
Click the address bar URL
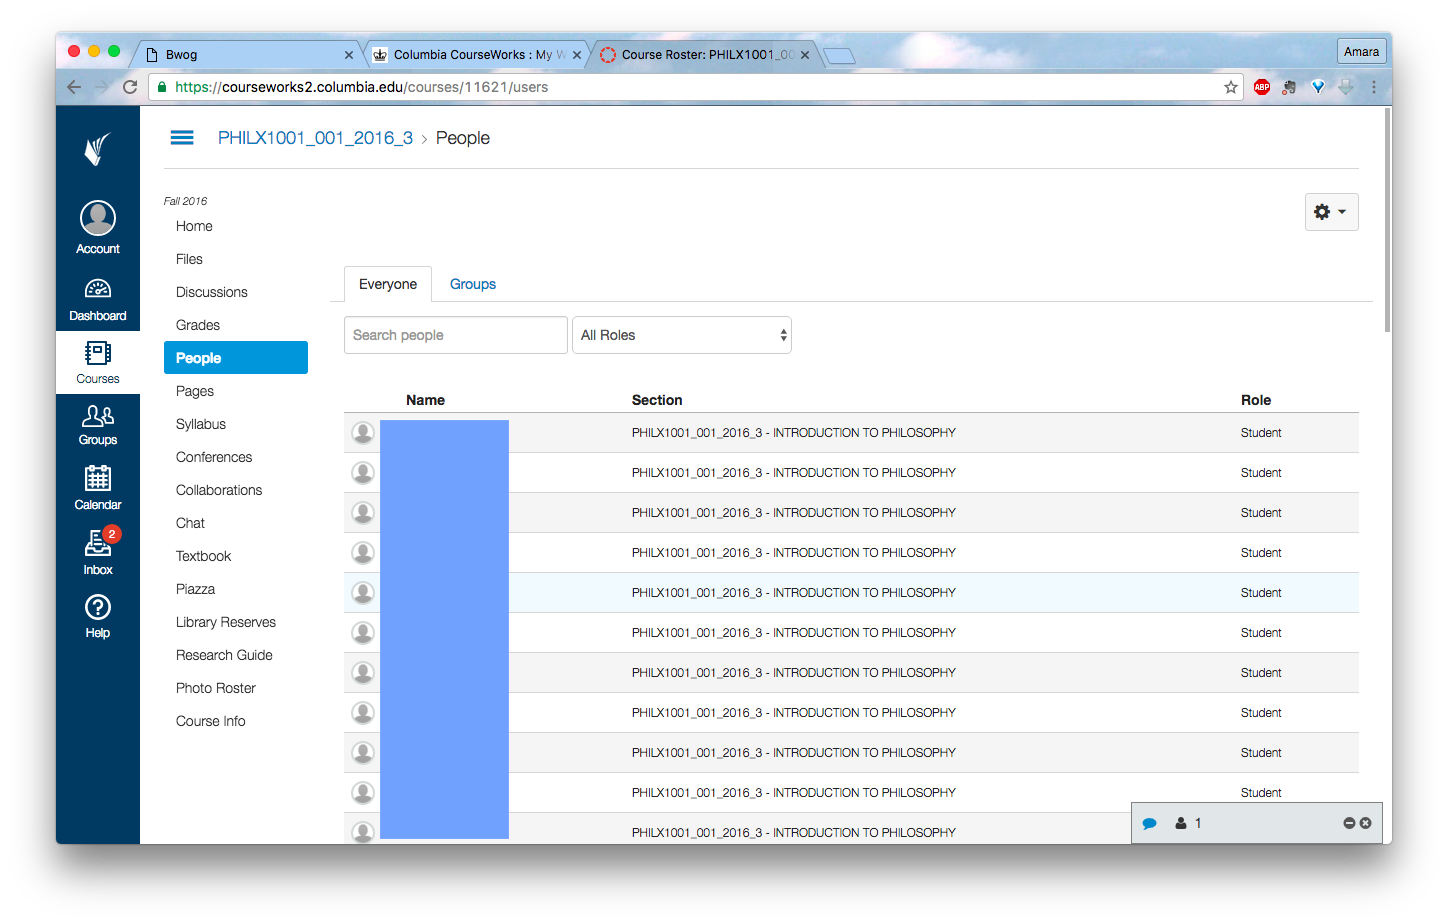(x=361, y=87)
